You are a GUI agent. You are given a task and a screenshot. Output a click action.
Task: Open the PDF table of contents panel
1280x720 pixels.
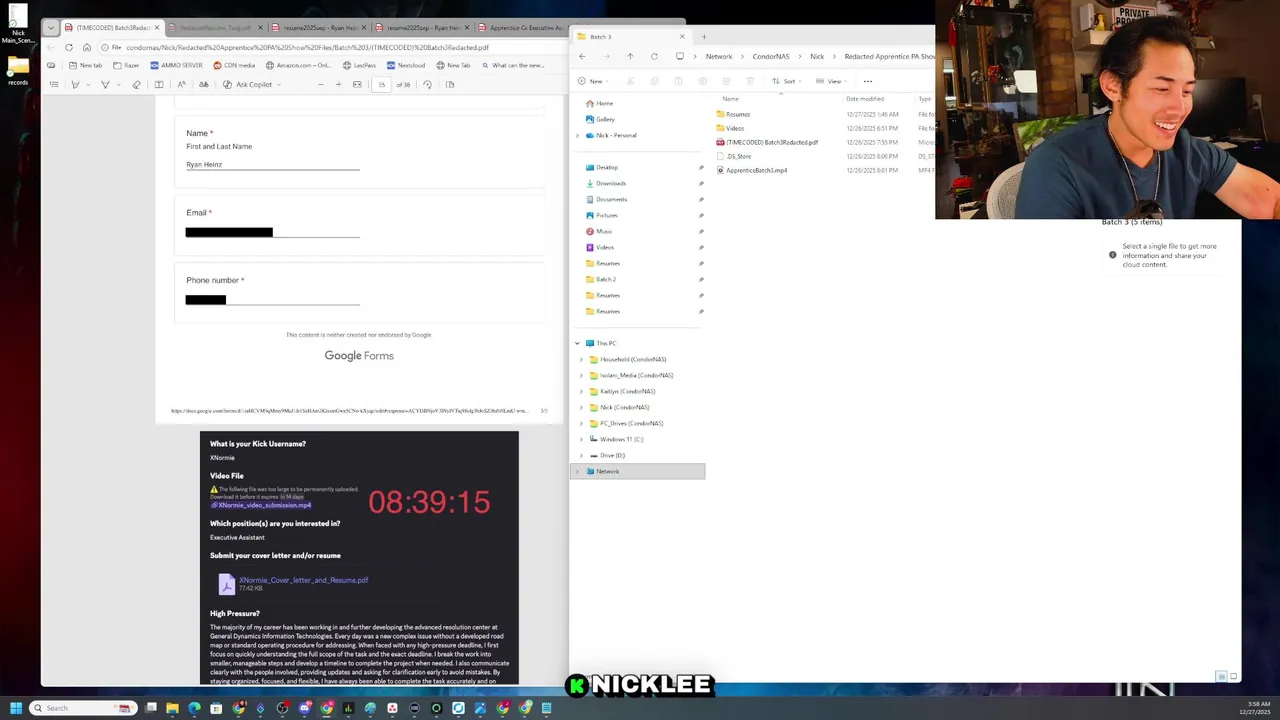click(54, 84)
